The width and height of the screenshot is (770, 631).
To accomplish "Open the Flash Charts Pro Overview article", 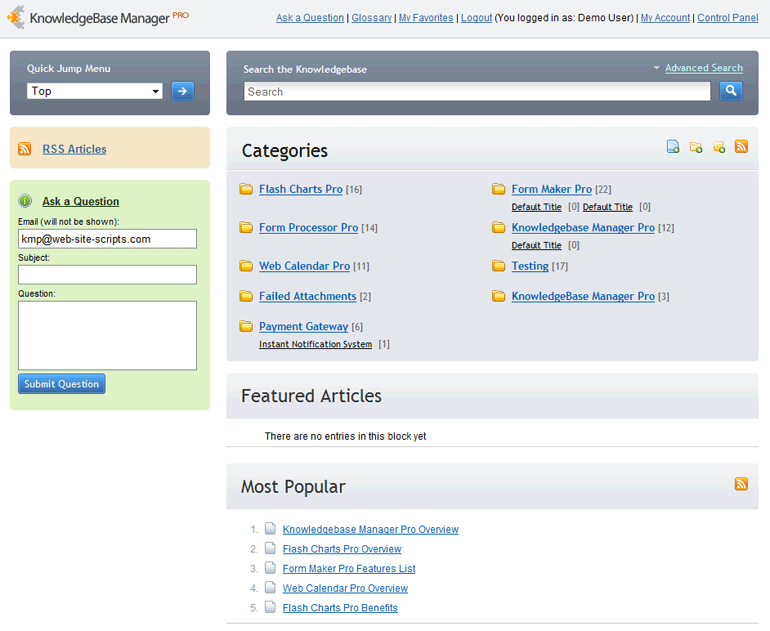I will (x=342, y=549).
